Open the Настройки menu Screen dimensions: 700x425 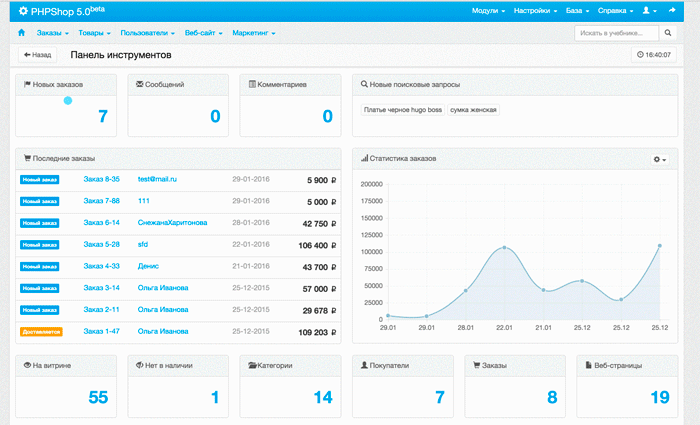coord(535,11)
